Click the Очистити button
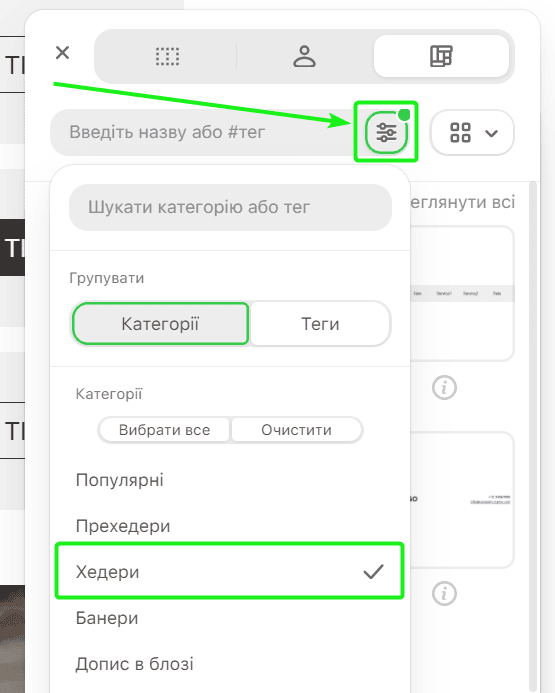The height and width of the screenshot is (693, 555). point(296,430)
